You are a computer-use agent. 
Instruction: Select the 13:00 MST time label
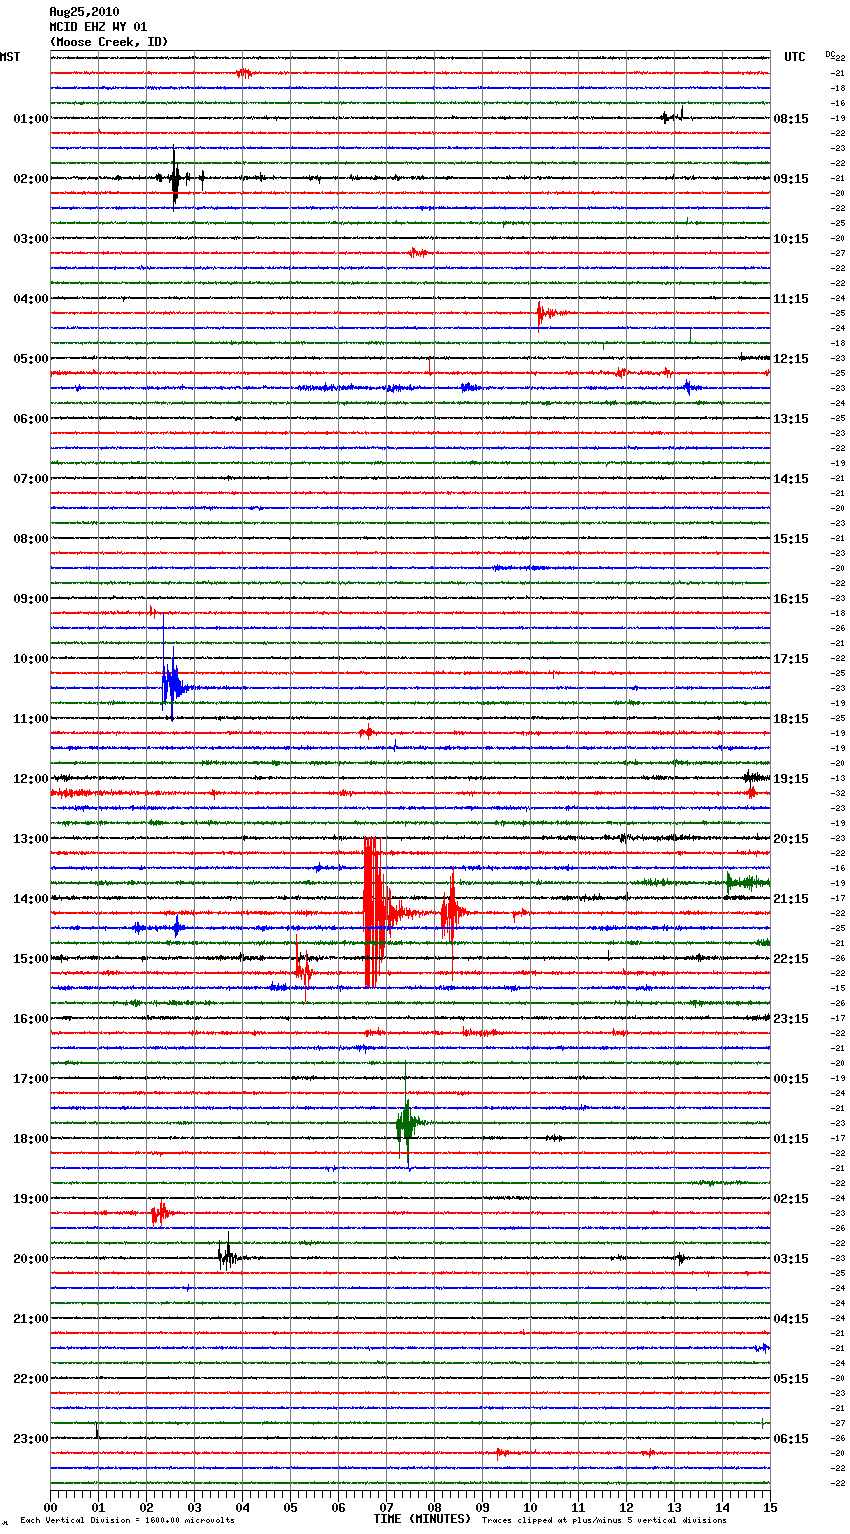pyautogui.click(x=31, y=839)
